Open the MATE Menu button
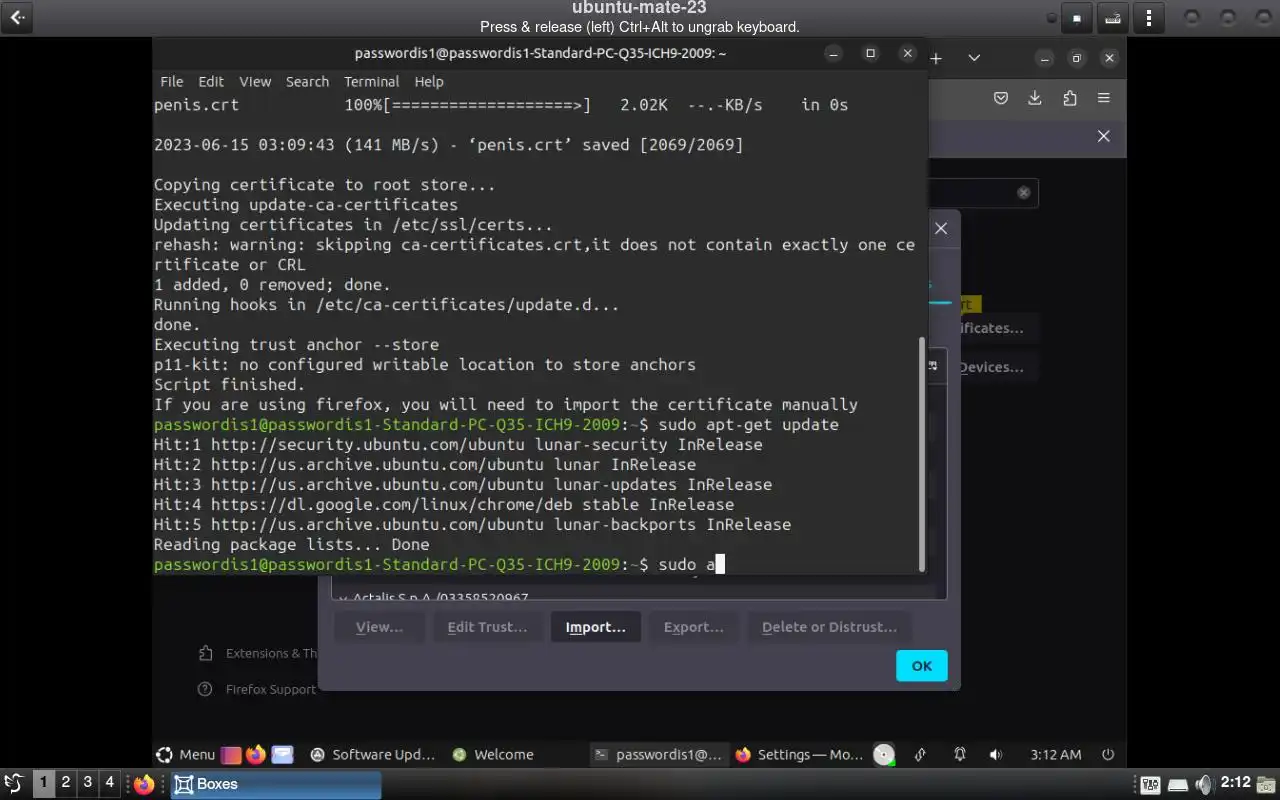This screenshot has height=800, width=1280. pyautogui.click(x=186, y=755)
